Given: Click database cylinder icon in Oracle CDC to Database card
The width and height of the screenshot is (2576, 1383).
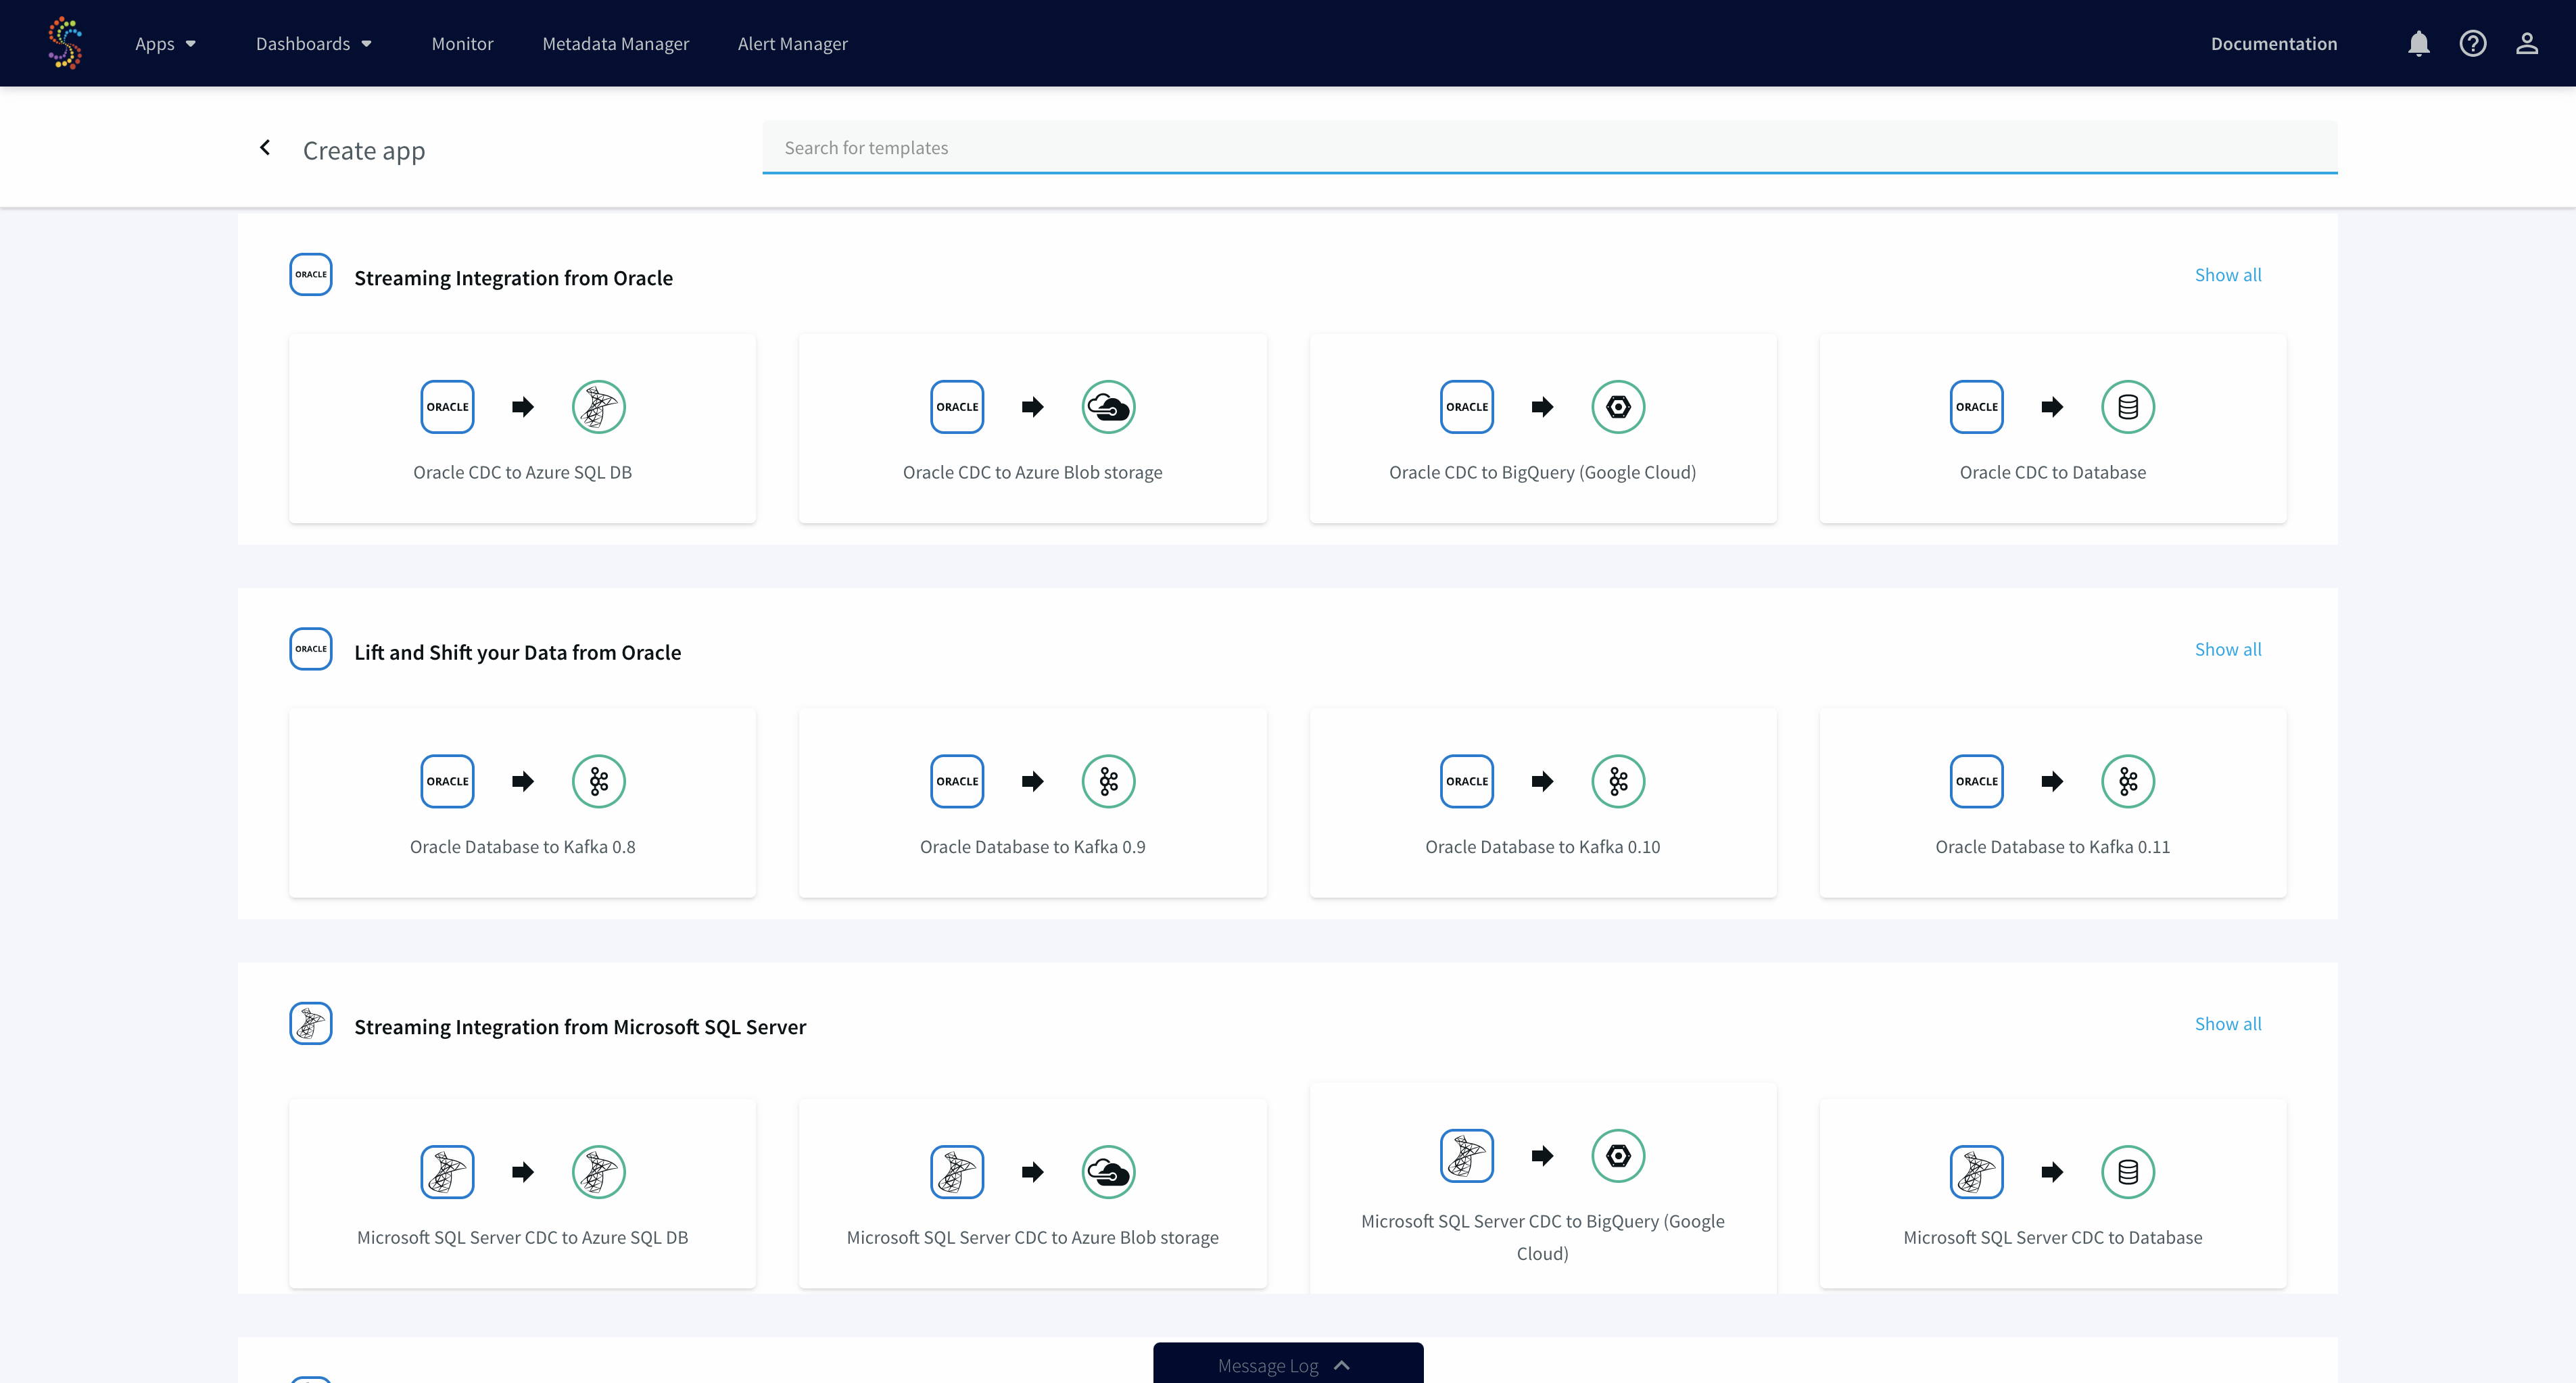Looking at the screenshot, I should 2128,407.
